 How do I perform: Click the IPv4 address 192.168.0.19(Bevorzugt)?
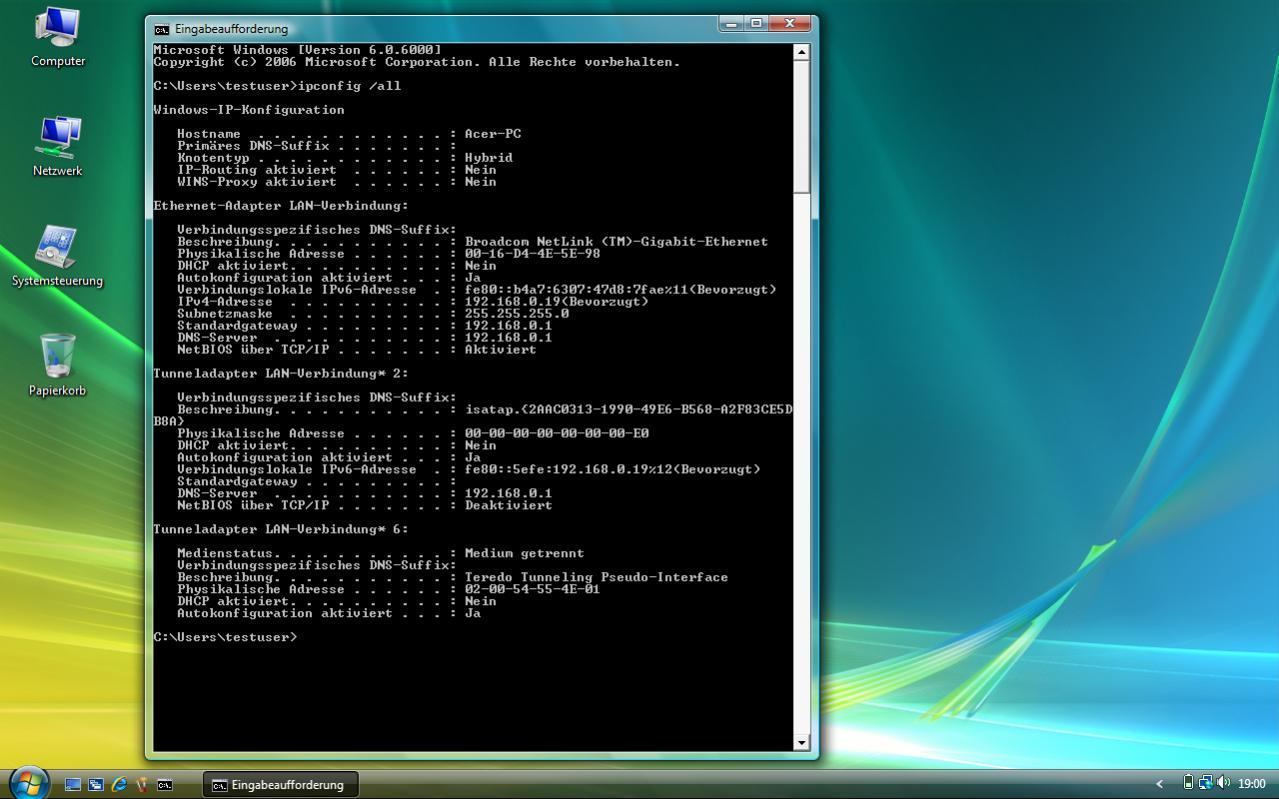557,302
